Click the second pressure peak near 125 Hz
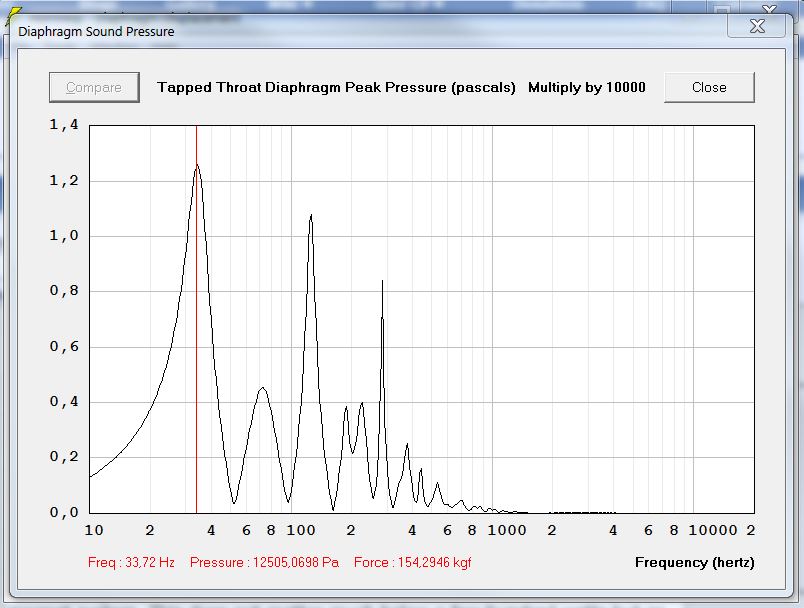The width and height of the screenshot is (804, 608). [x=311, y=216]
